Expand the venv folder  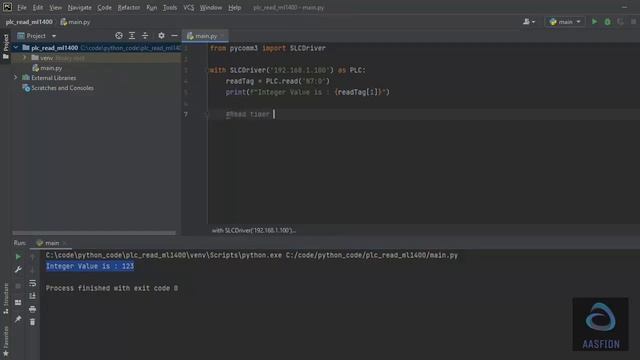pyautogui.click(x=25, y=58)
